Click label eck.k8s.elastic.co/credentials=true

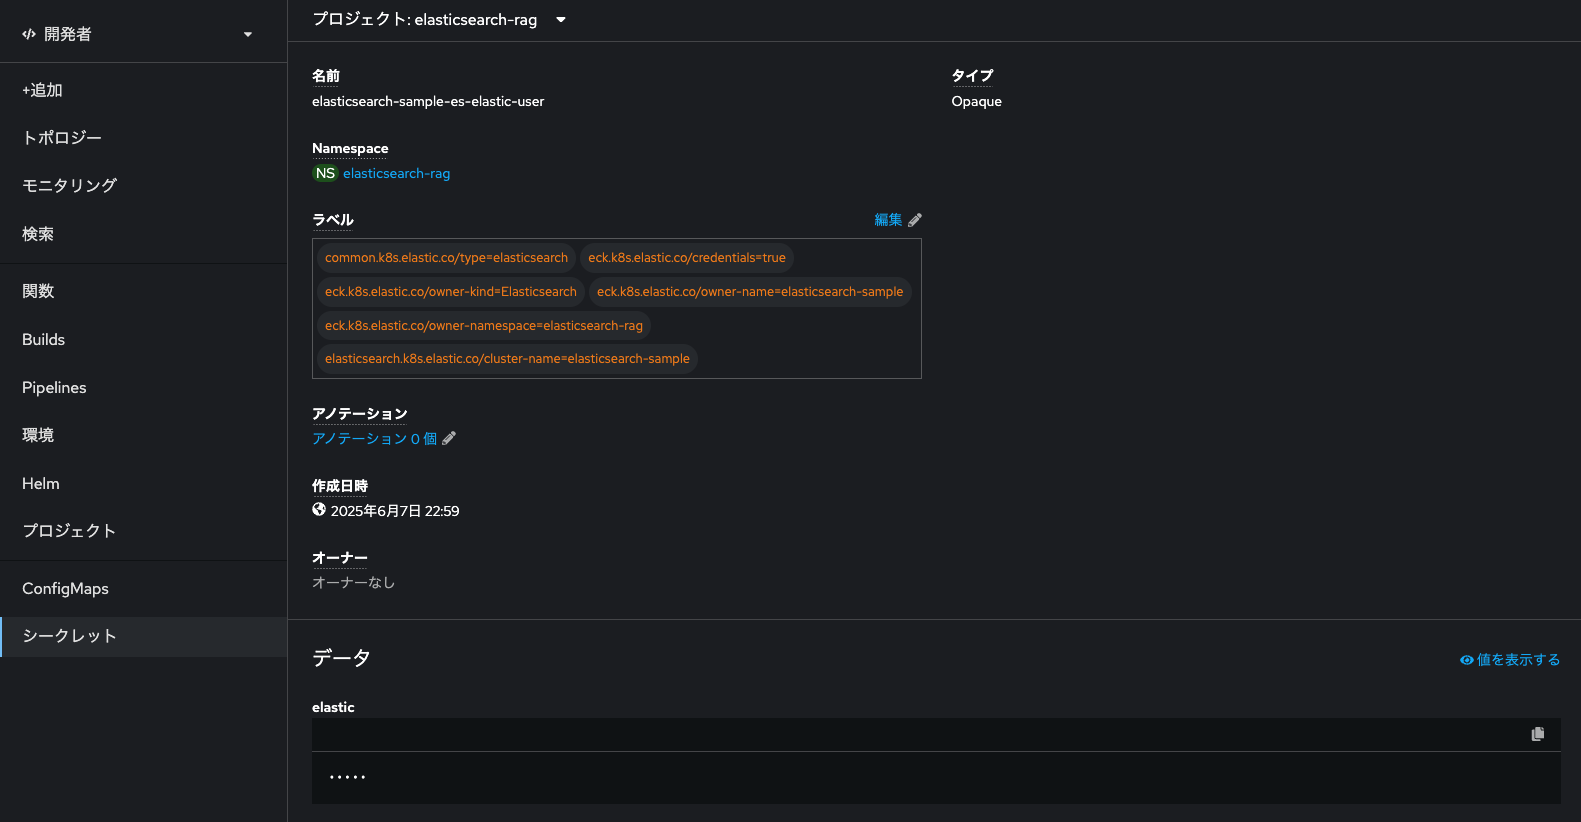pyautogui.click(x=687, y=258)
